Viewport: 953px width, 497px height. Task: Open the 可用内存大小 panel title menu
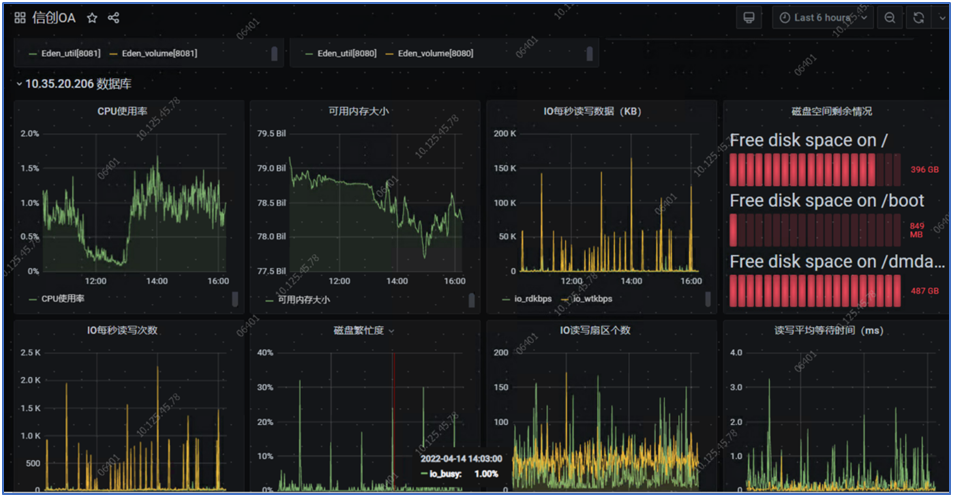tap(359, 111)
